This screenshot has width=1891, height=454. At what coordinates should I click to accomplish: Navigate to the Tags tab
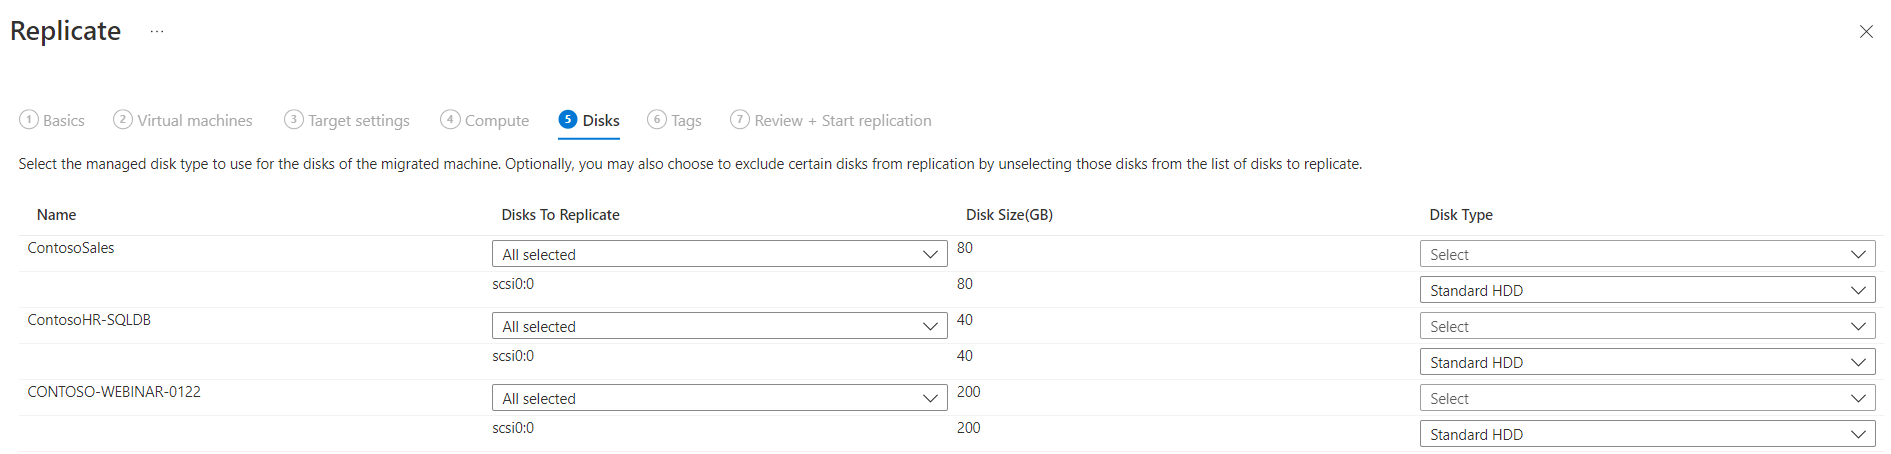pos(675,120)
